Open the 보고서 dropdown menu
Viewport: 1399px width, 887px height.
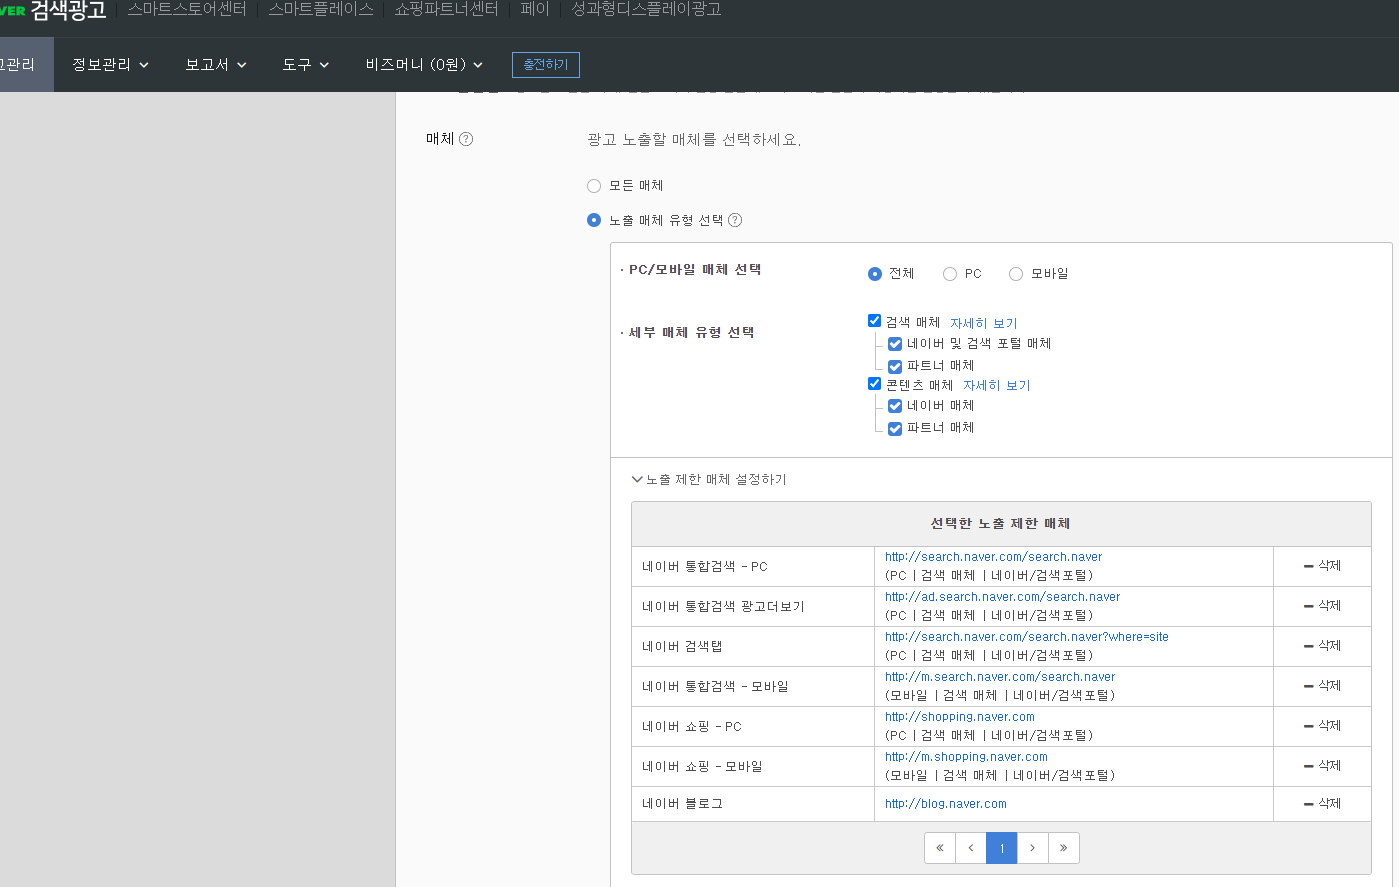[x=215, y=65]
